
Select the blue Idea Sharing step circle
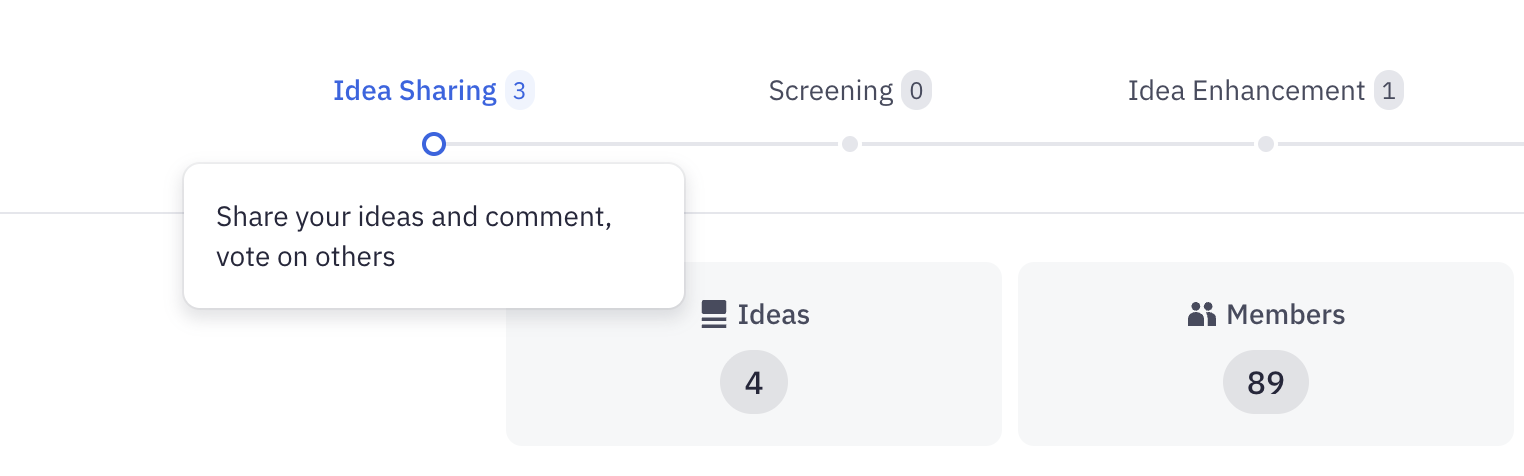[x=433, y=144]
